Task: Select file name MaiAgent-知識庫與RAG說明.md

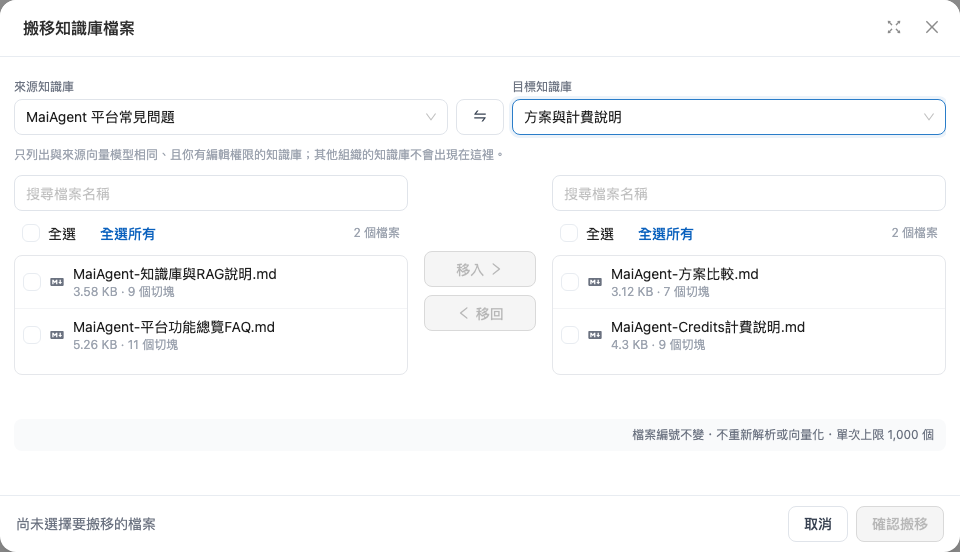Action: (174, 274)
